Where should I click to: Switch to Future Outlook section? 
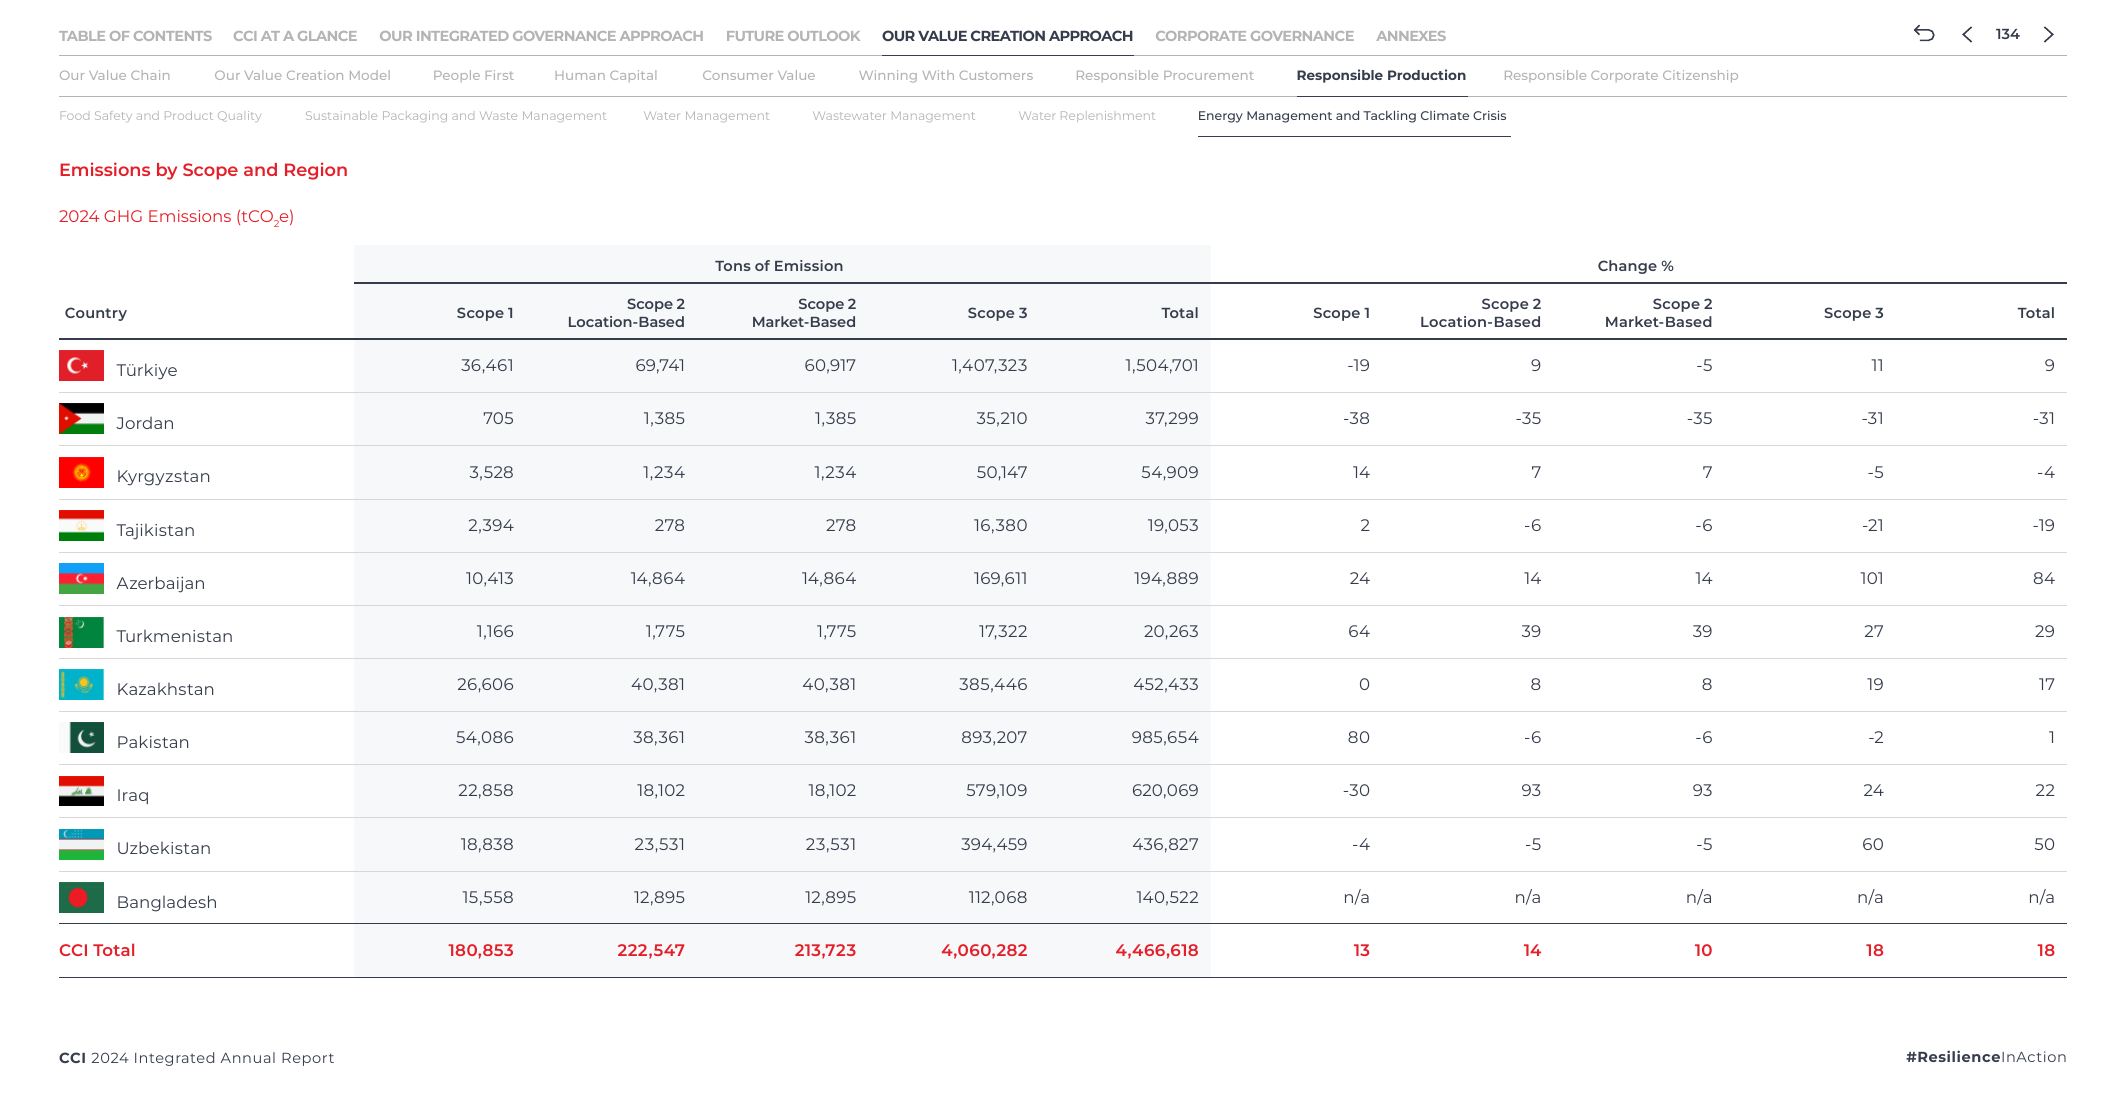(793, 36)
